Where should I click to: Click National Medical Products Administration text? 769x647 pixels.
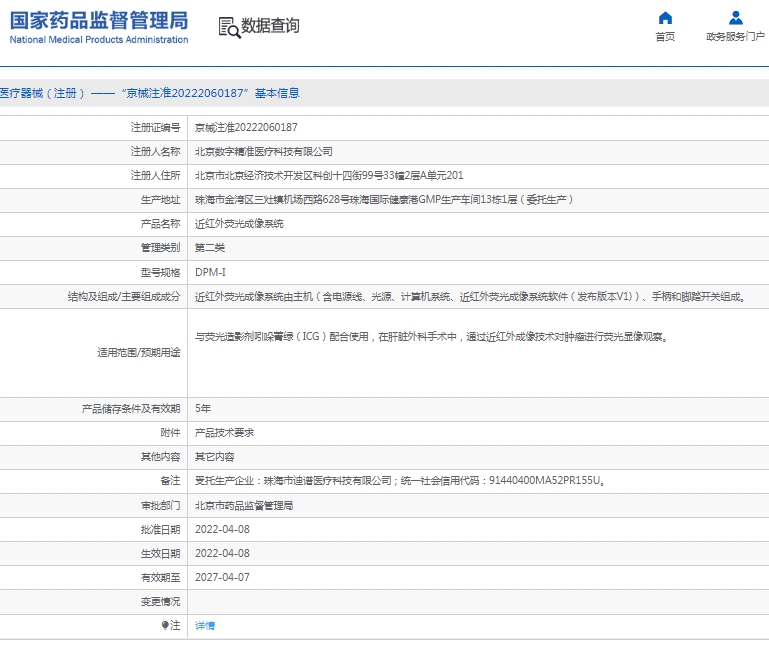pyautogui.click(x=99, y=39)
